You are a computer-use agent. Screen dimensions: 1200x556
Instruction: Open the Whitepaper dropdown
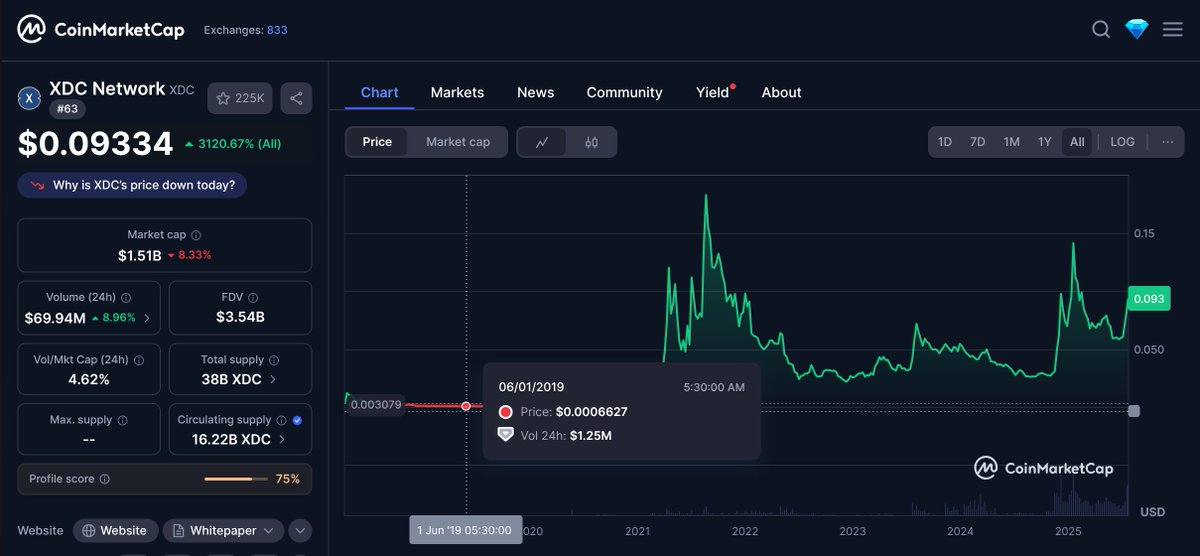click(223, 531)
